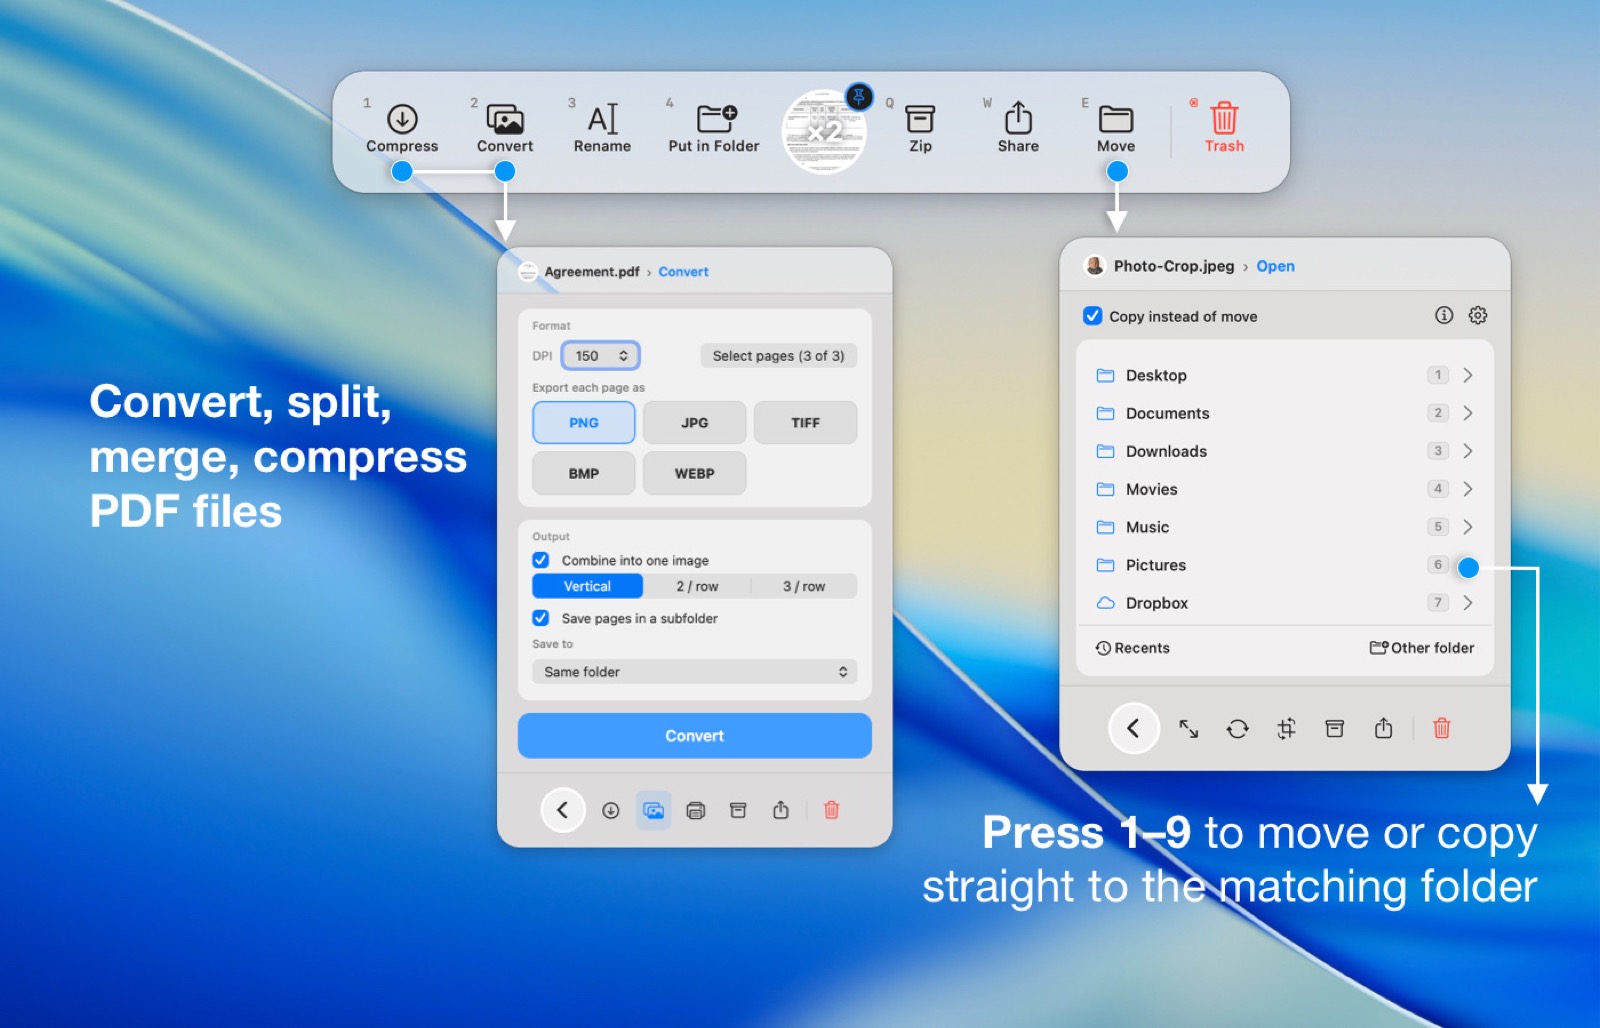Select JPG export format
The image size is (1600, 1028).
pyautogui.click(x=695, y=423)
